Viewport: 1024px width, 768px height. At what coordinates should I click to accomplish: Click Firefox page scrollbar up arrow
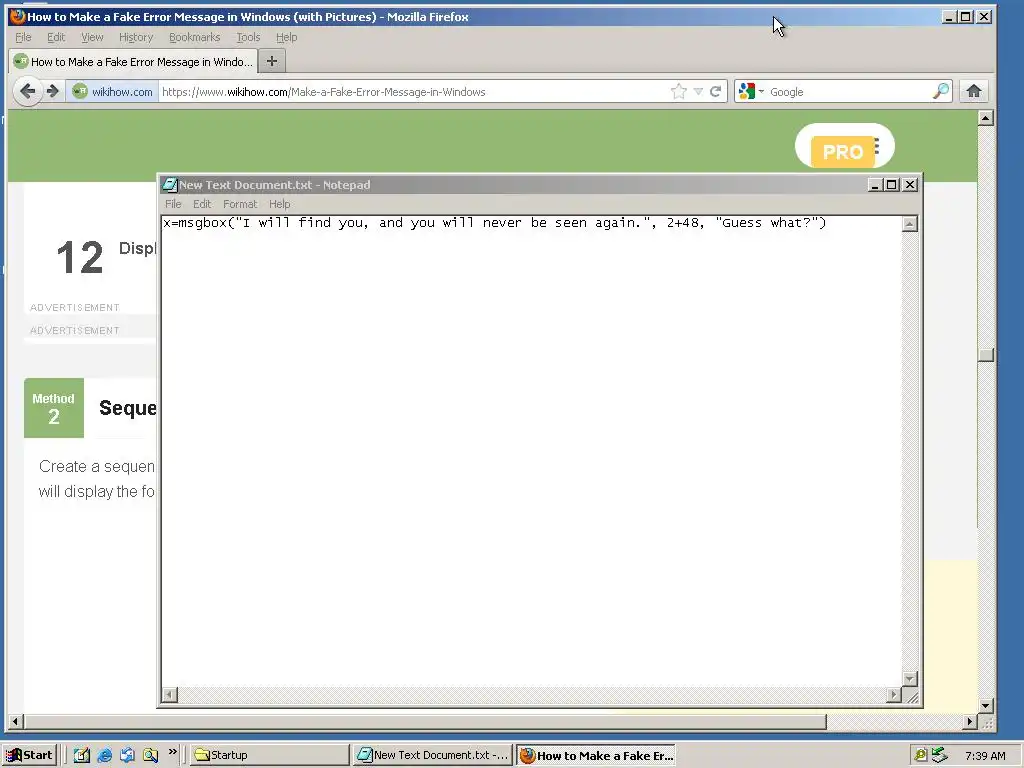pyautogui.click(x=986, y=118)
